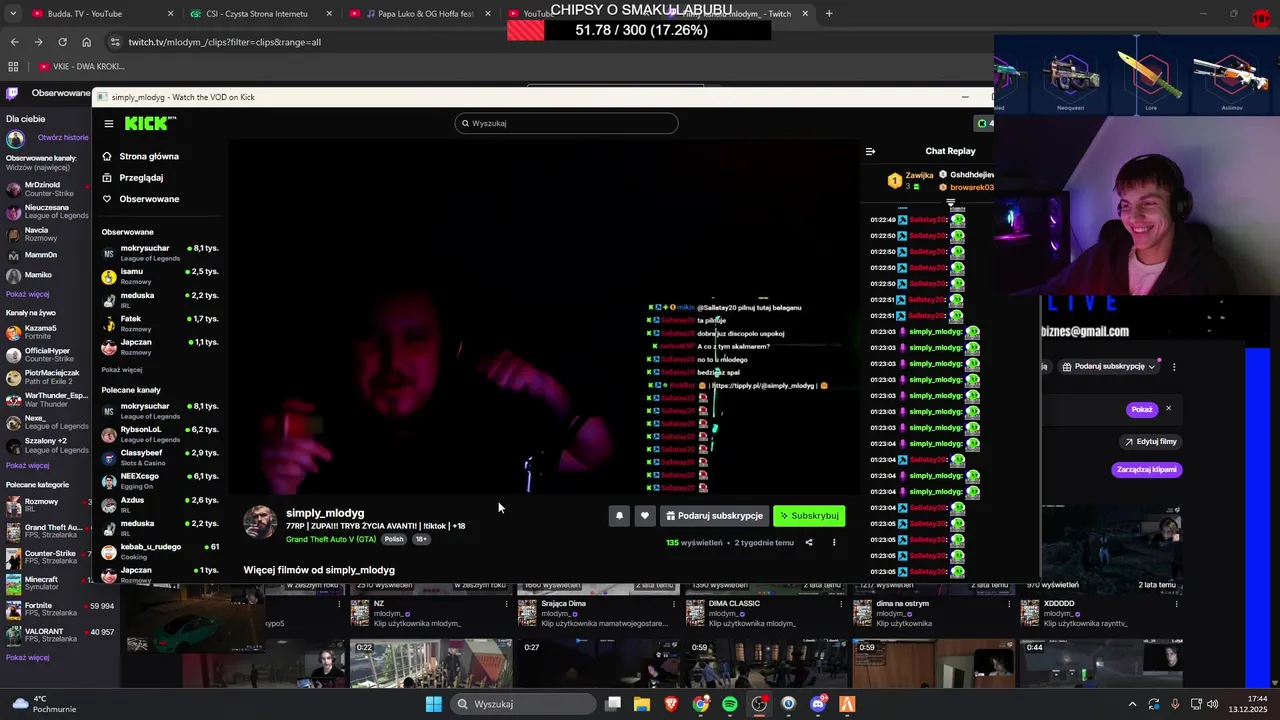Viewport: 1280px width, 720px height.
Task: Click the browser home icon
Action: tap(87, 42)
